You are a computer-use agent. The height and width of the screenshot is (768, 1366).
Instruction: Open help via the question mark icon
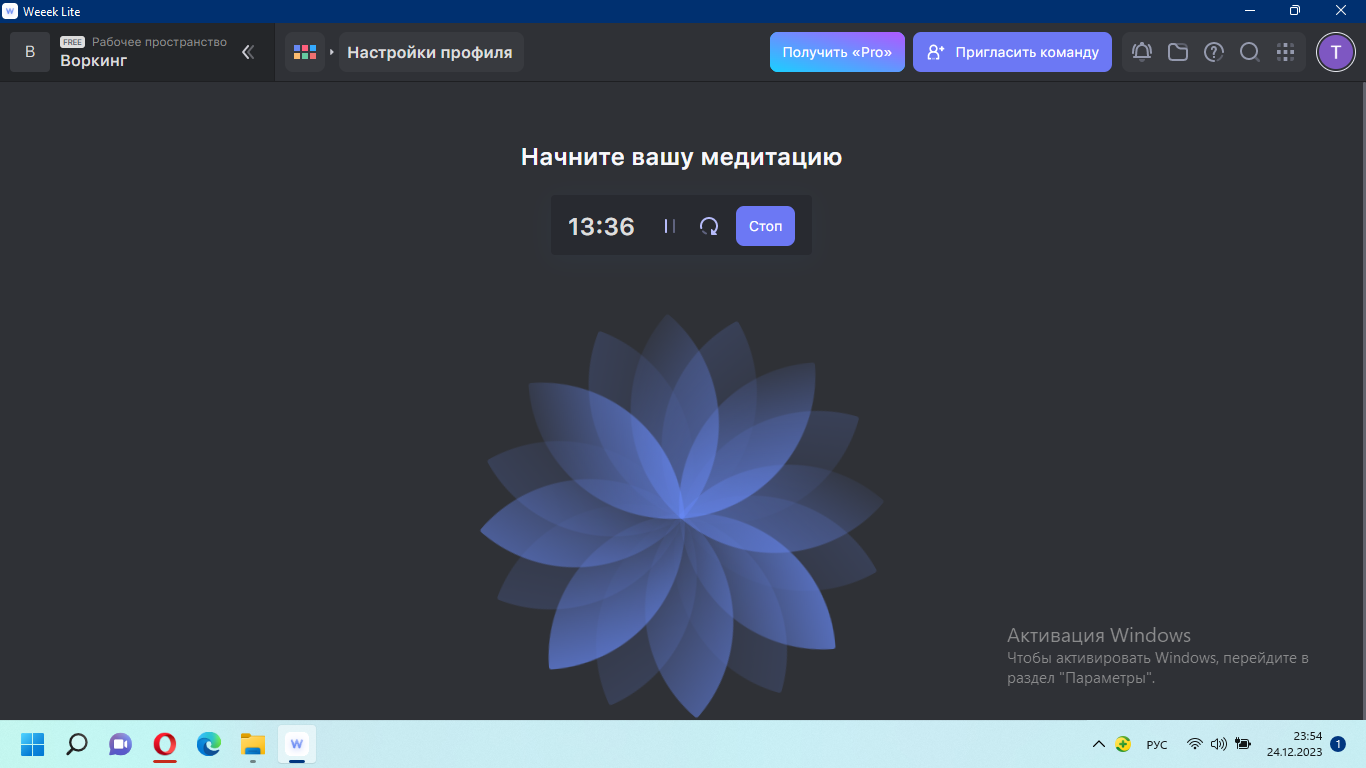point(1213,51)
